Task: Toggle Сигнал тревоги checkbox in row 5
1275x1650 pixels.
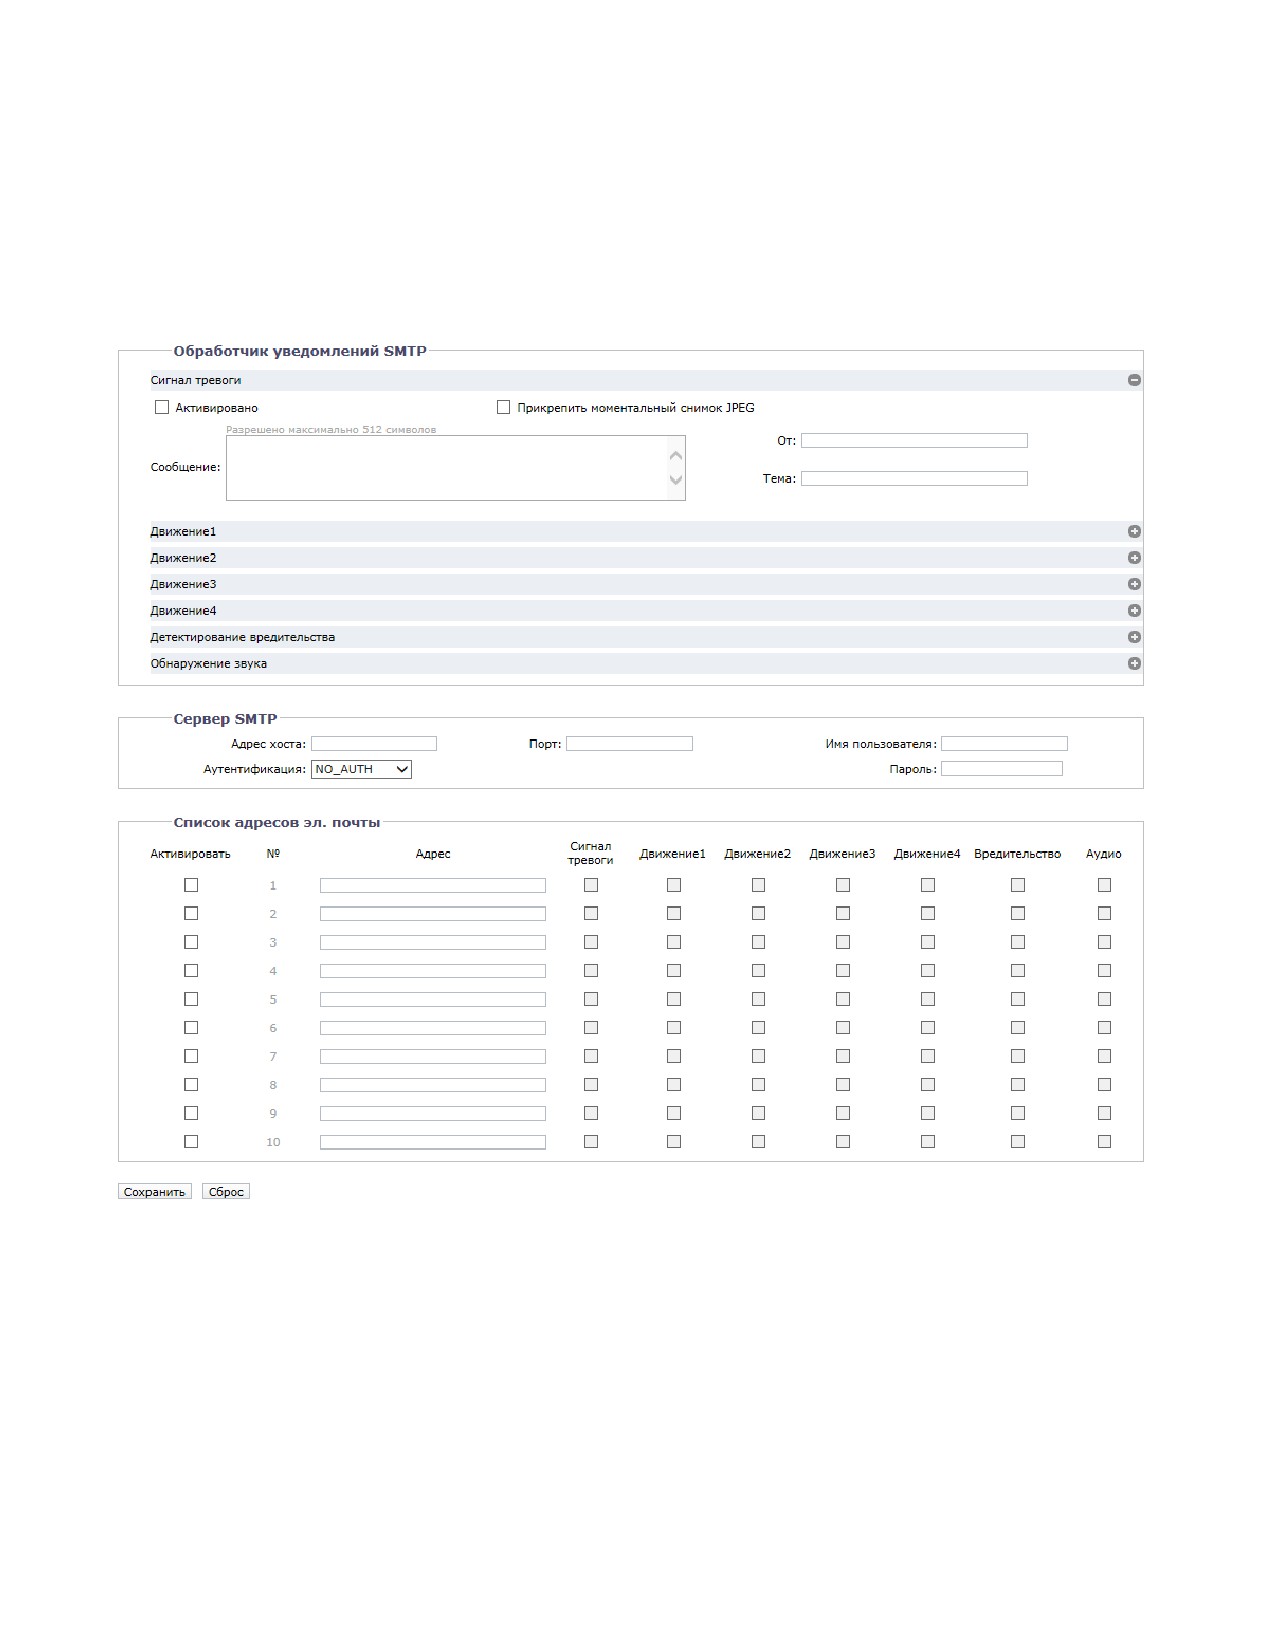Action: (x=591, y=999)
